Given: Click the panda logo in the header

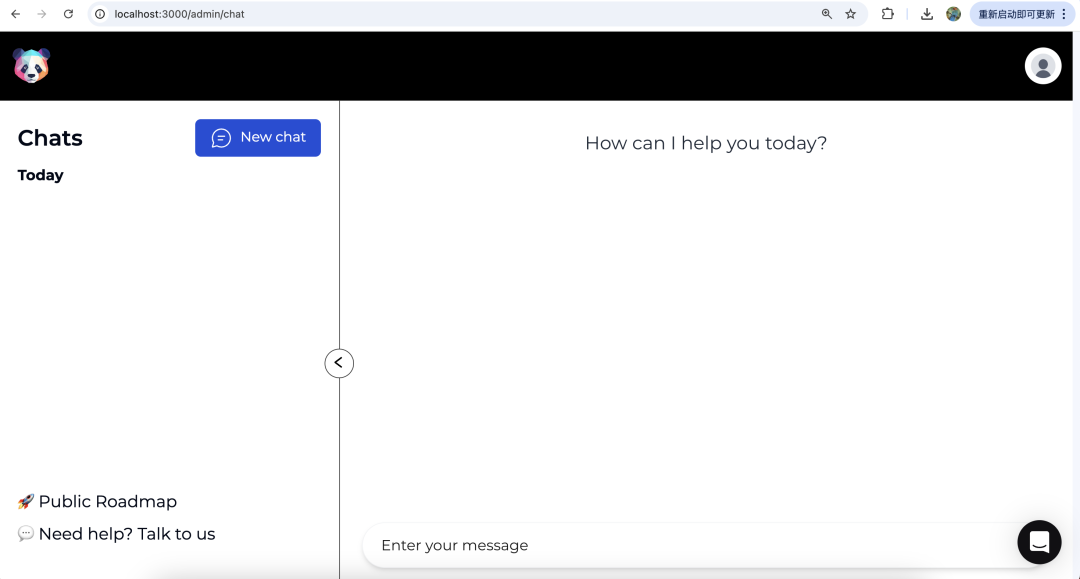Looking at the screenshot, I should tap(31, 66).
